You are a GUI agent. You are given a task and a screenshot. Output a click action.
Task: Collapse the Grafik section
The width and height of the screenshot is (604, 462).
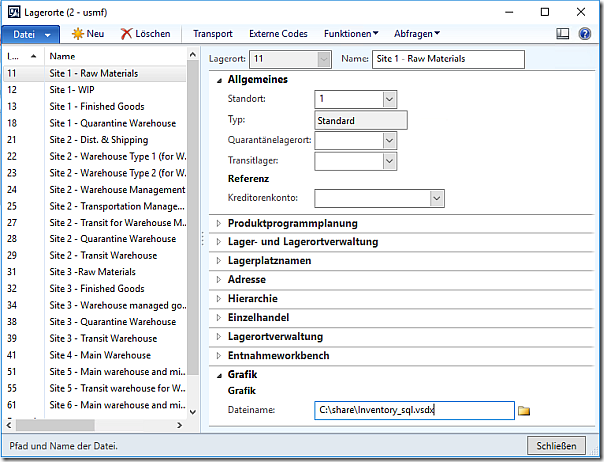tap(219, 376)
